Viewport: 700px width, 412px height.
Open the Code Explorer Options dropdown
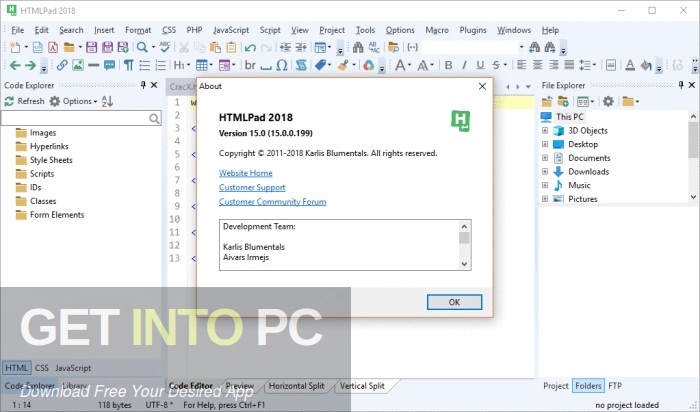pos(73,101)
